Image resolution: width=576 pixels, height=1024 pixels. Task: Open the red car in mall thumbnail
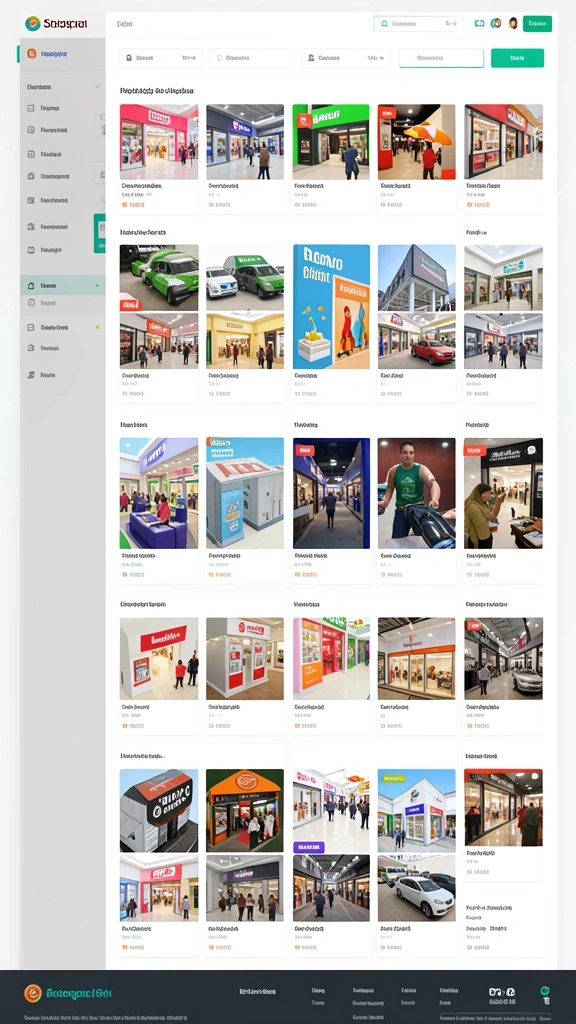[x=417, y=341]
